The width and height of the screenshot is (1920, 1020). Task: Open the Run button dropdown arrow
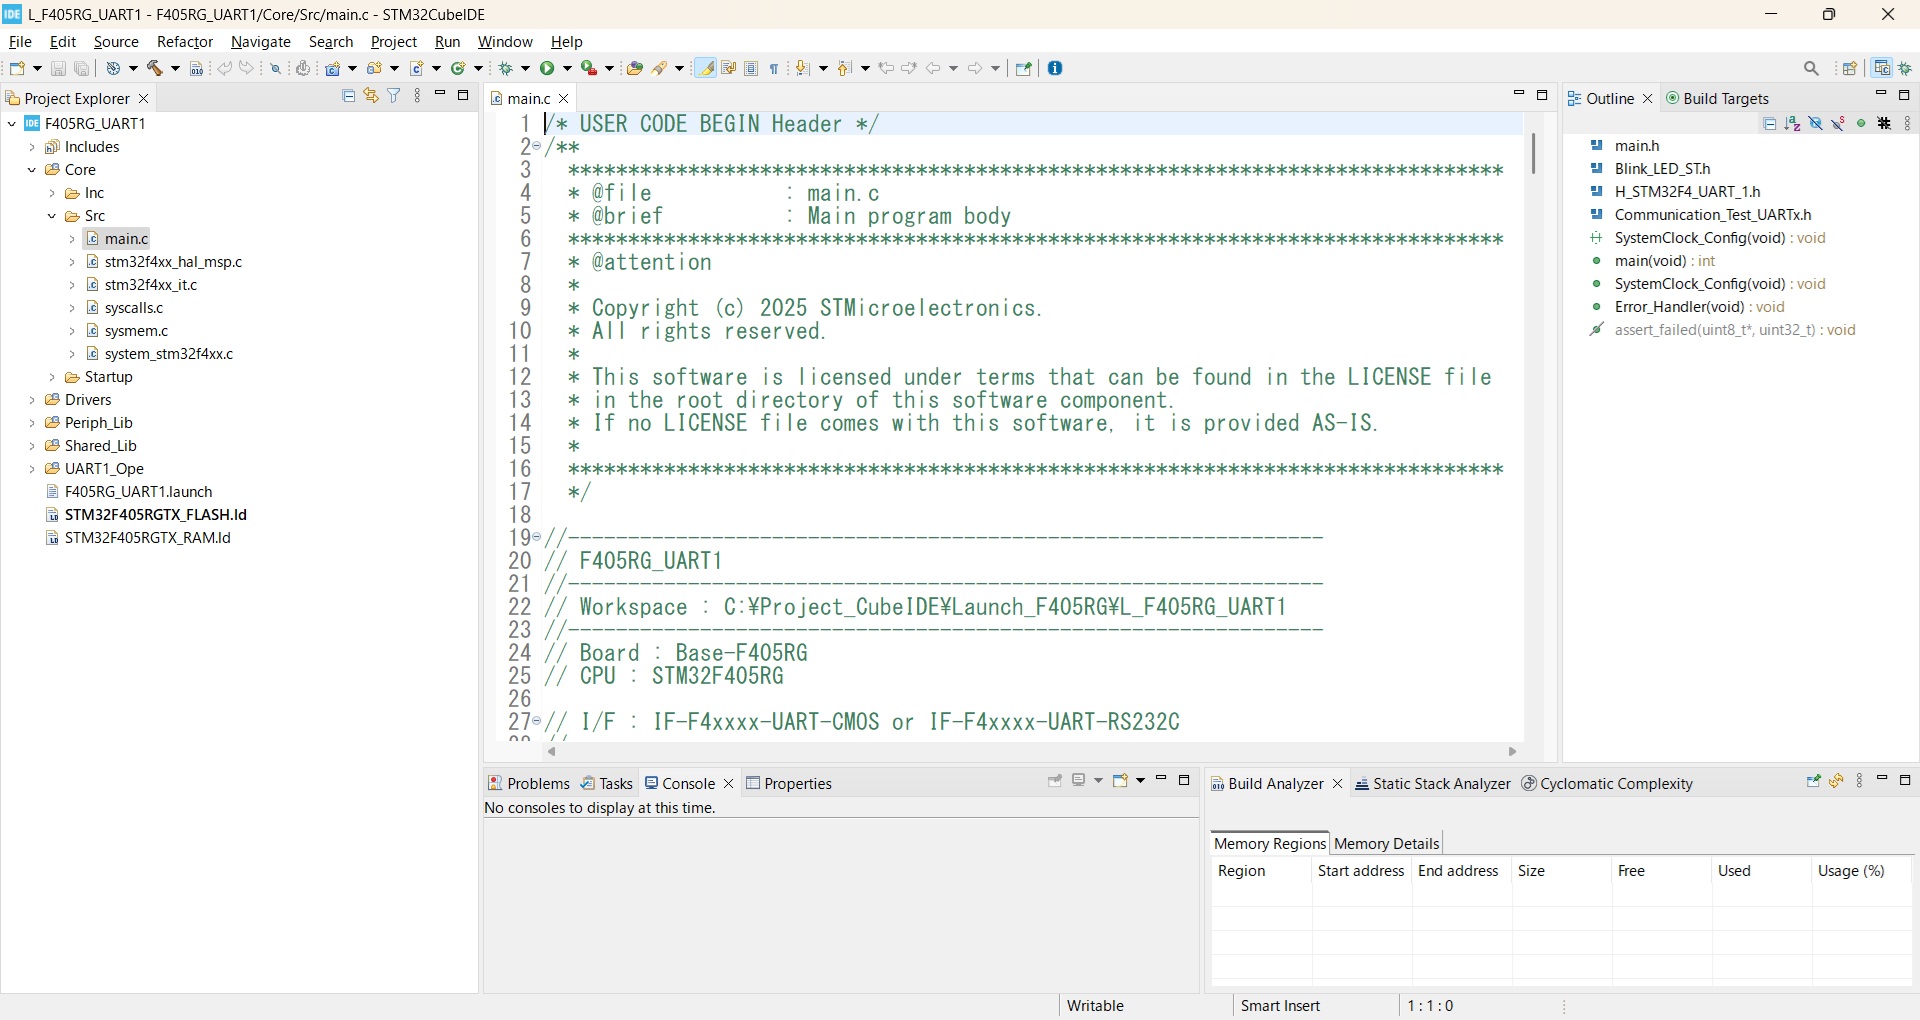pos(568,68)
